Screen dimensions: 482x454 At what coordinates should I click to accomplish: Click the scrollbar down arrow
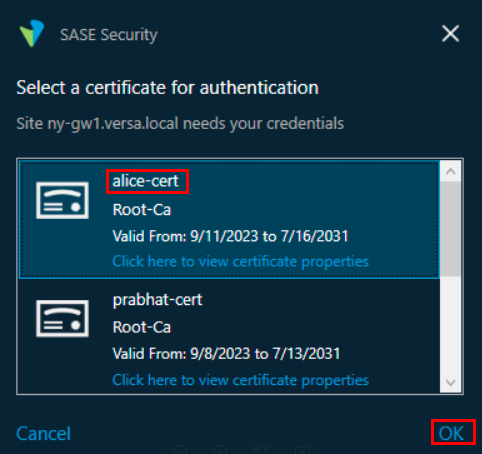pyautogui.click(x=450, y=382)
